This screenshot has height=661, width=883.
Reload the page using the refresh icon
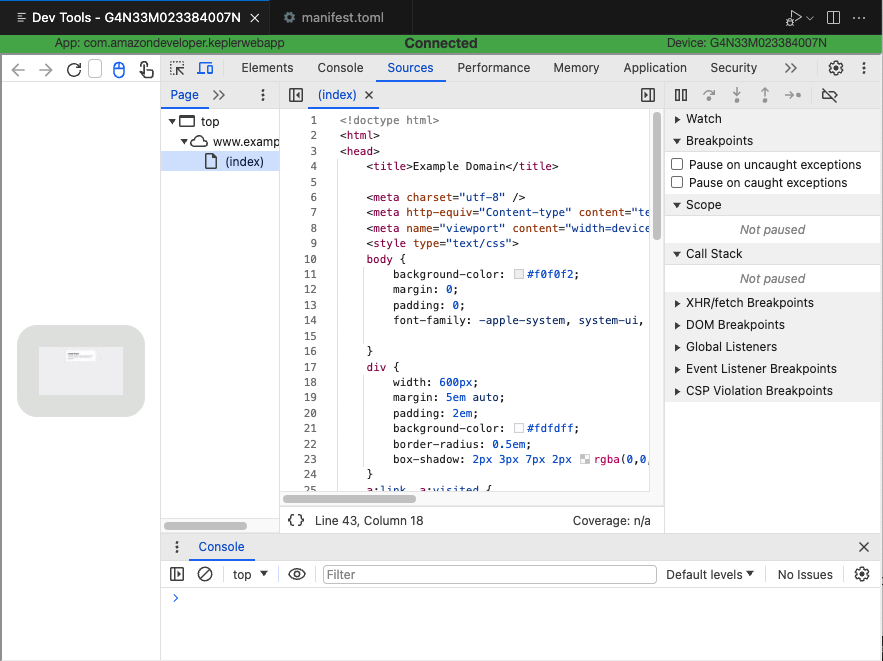[x=73, y=69]
